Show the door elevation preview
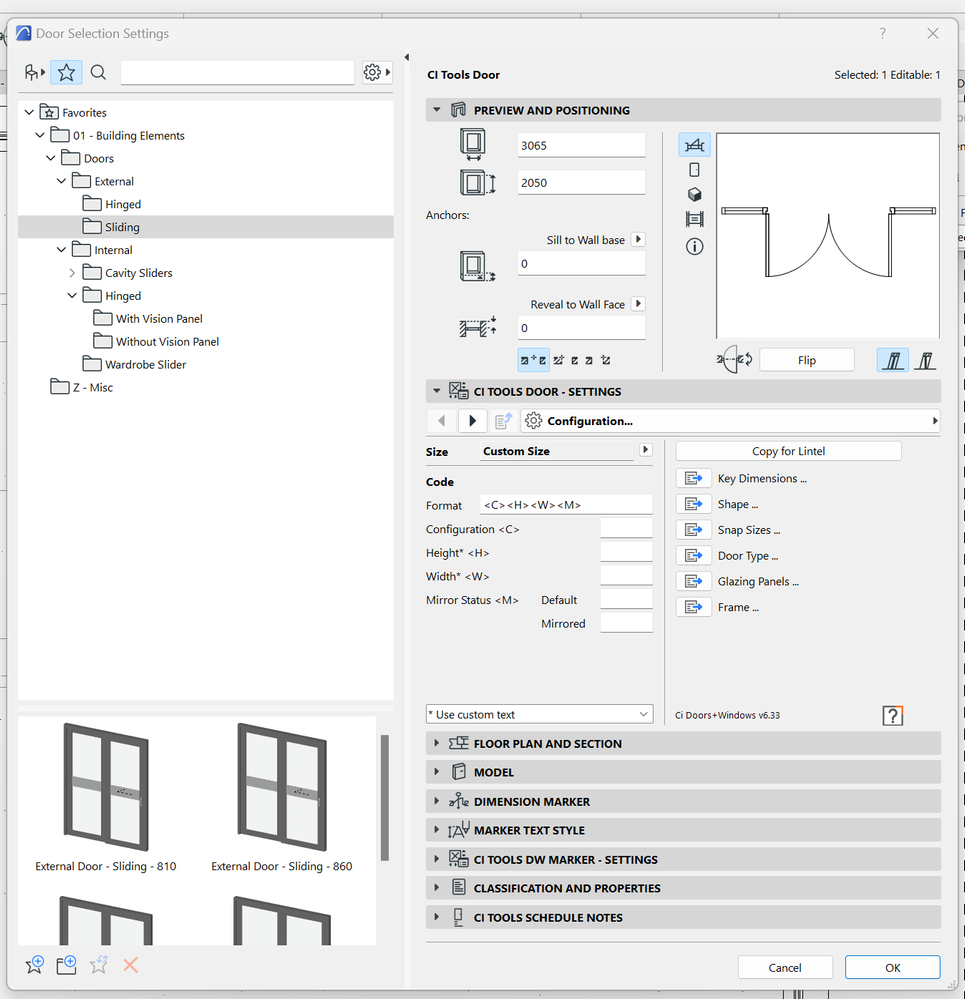The height and width of the screenshot is (999, 965). [x=694, y=170]
